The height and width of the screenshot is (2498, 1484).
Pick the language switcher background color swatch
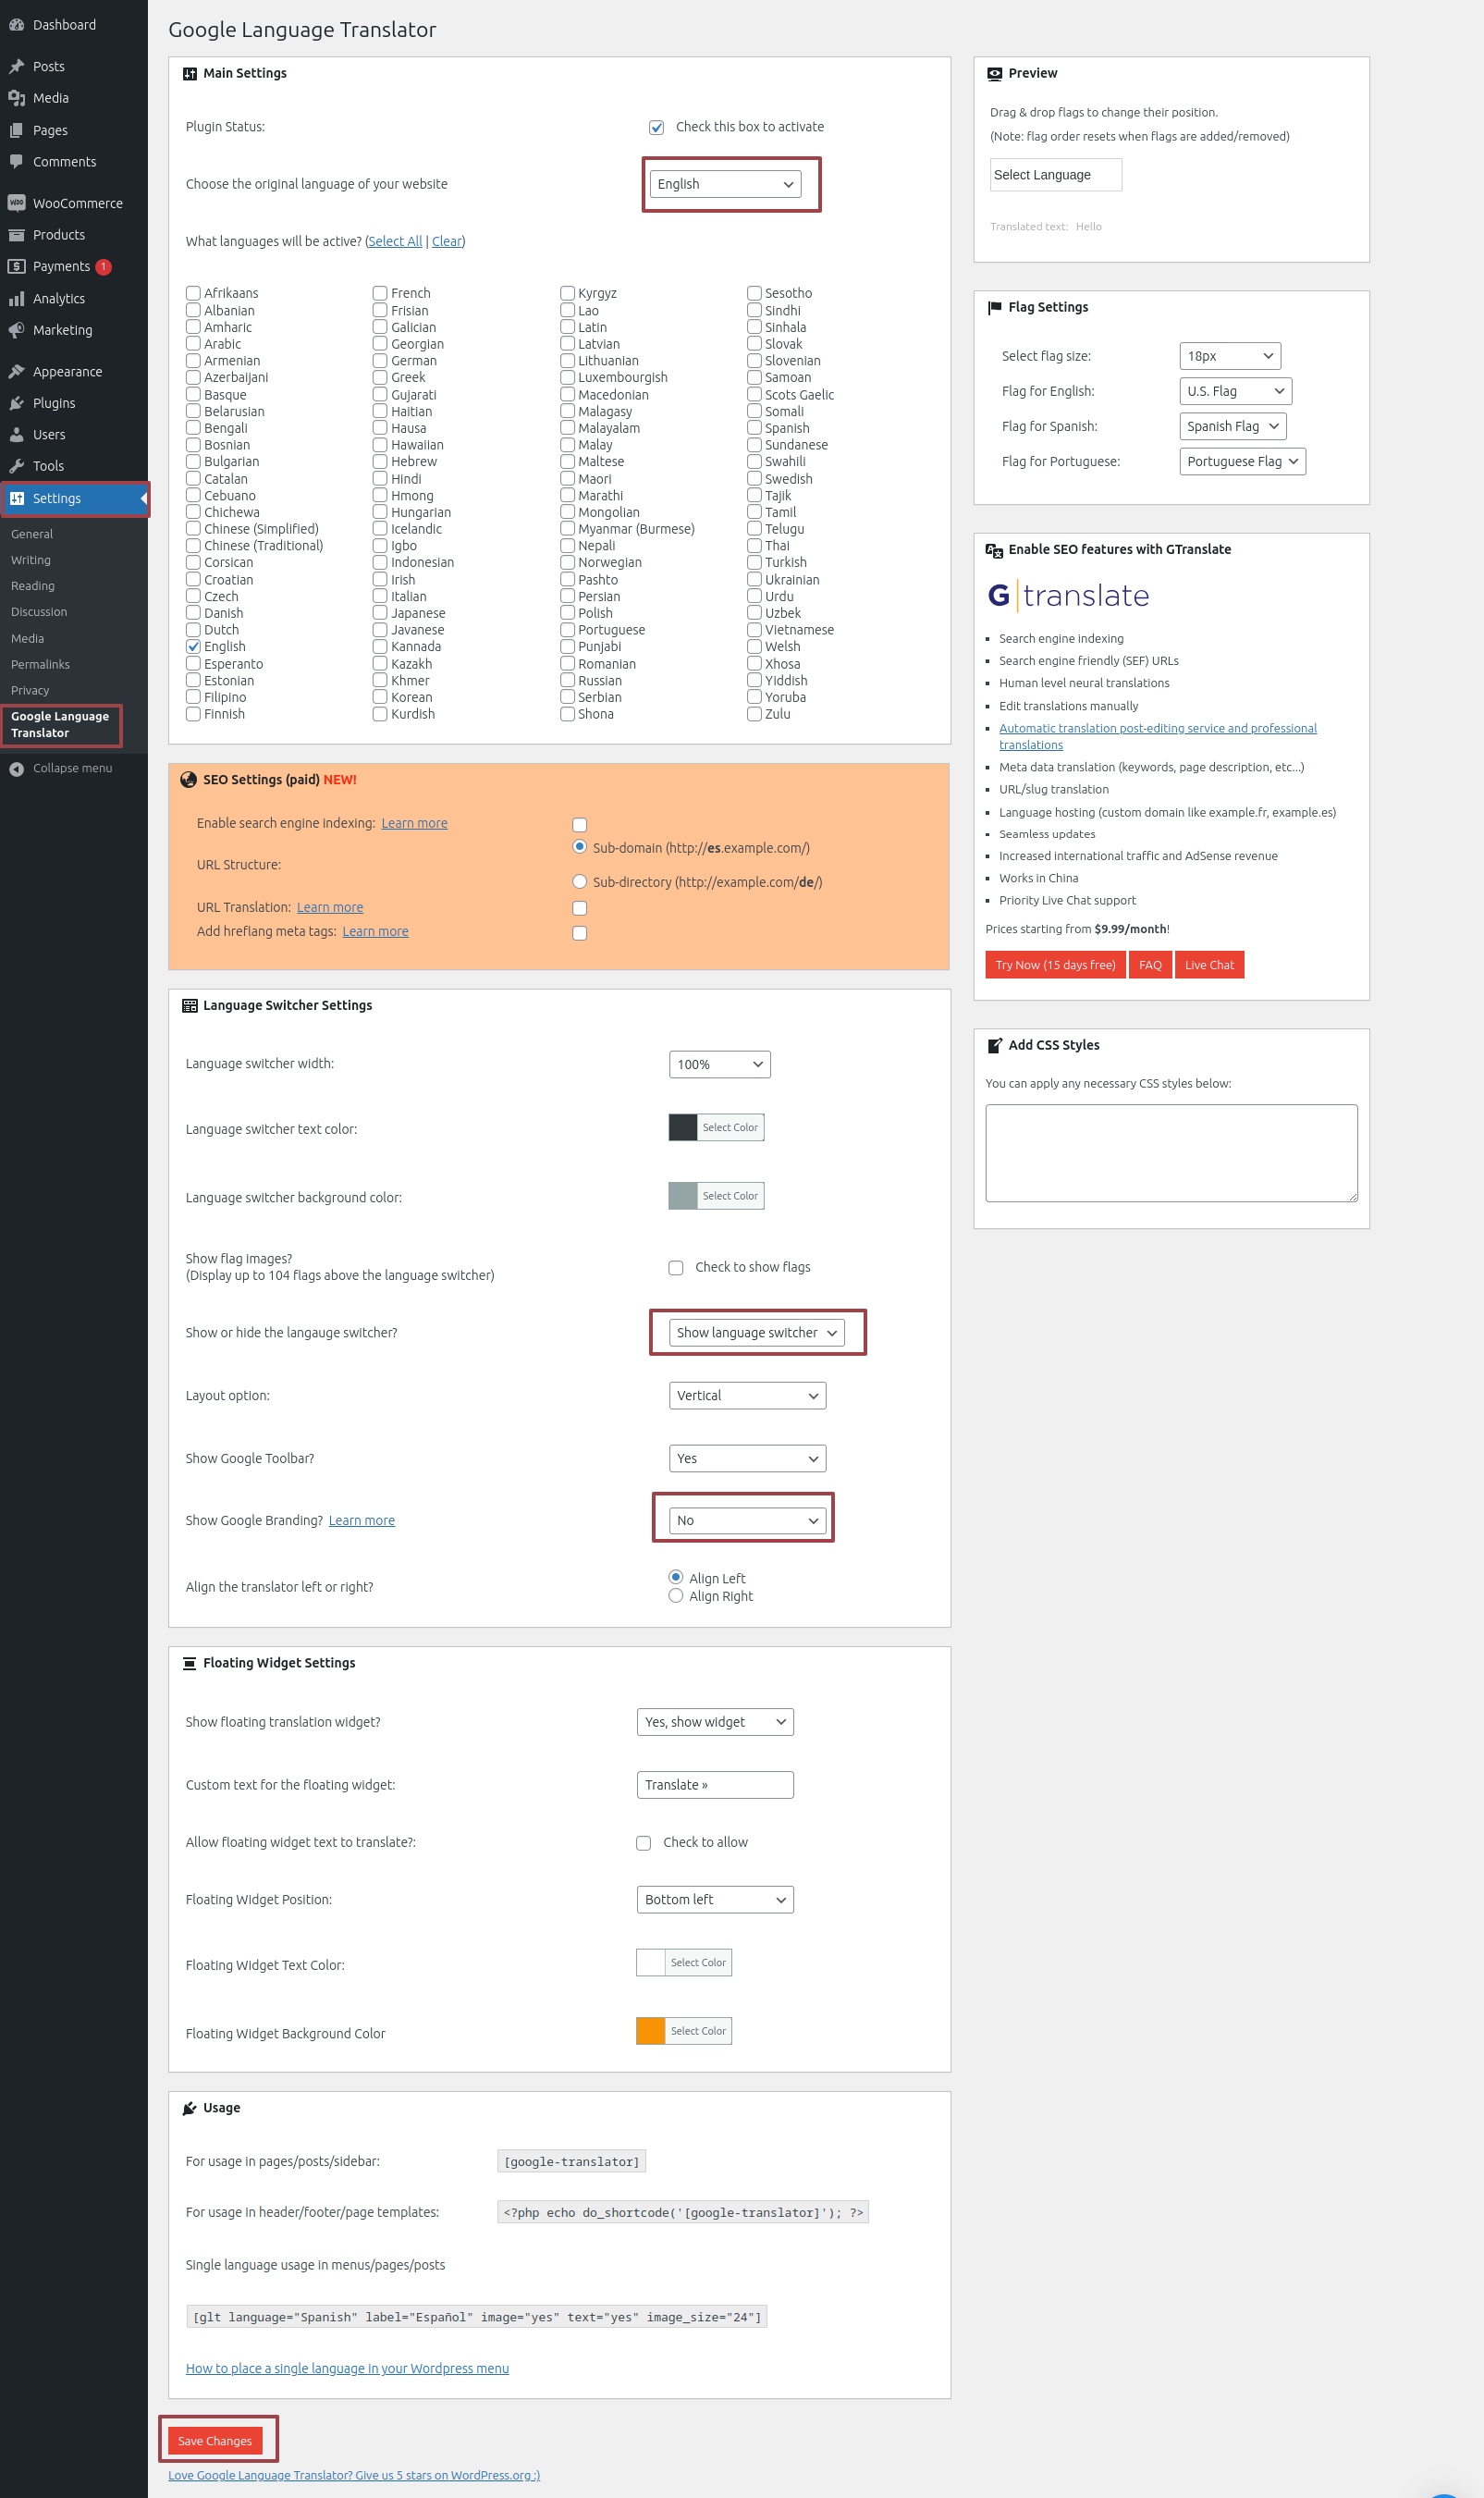click(683, 1196)
